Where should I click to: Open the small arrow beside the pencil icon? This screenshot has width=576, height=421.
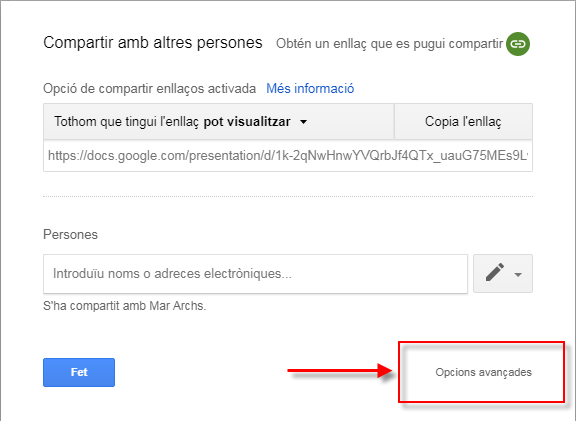pyautogui.click(x=518, y=274)
